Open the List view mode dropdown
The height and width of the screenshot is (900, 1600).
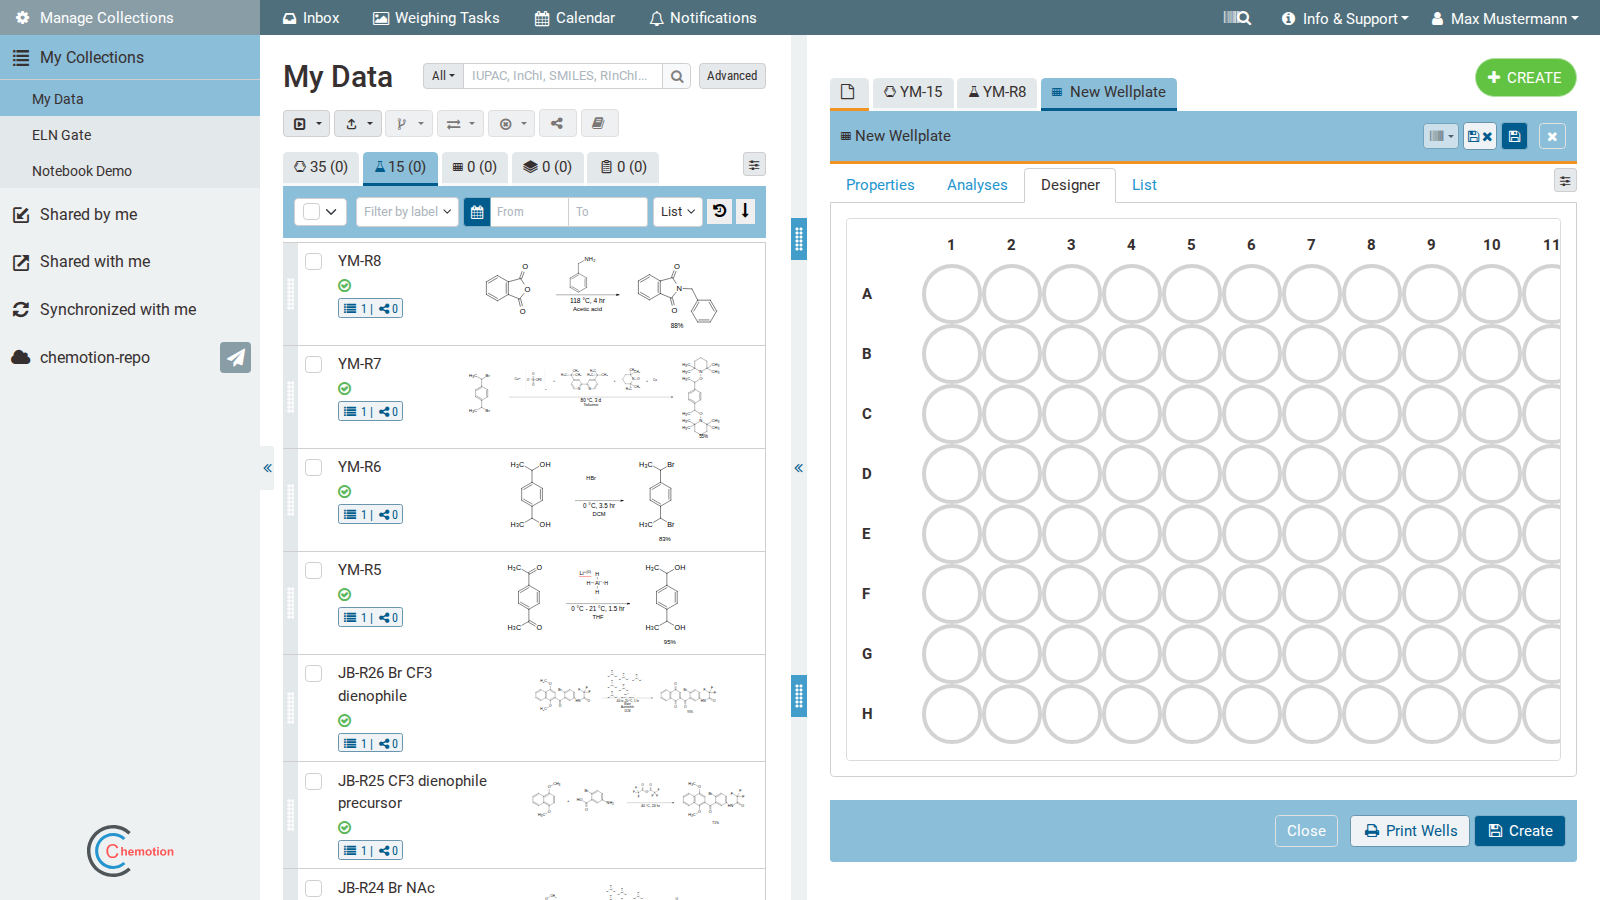[678, 212]
